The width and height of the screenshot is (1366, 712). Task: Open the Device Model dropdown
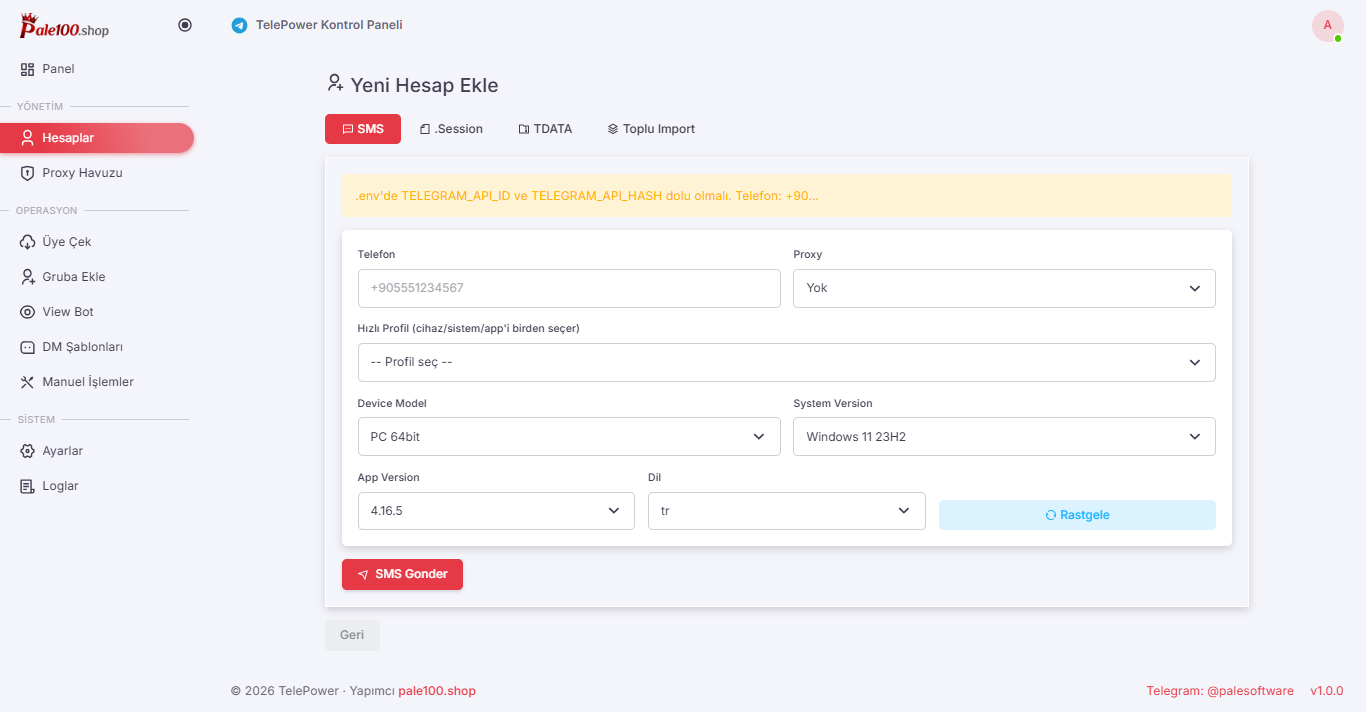pos(569,437)
